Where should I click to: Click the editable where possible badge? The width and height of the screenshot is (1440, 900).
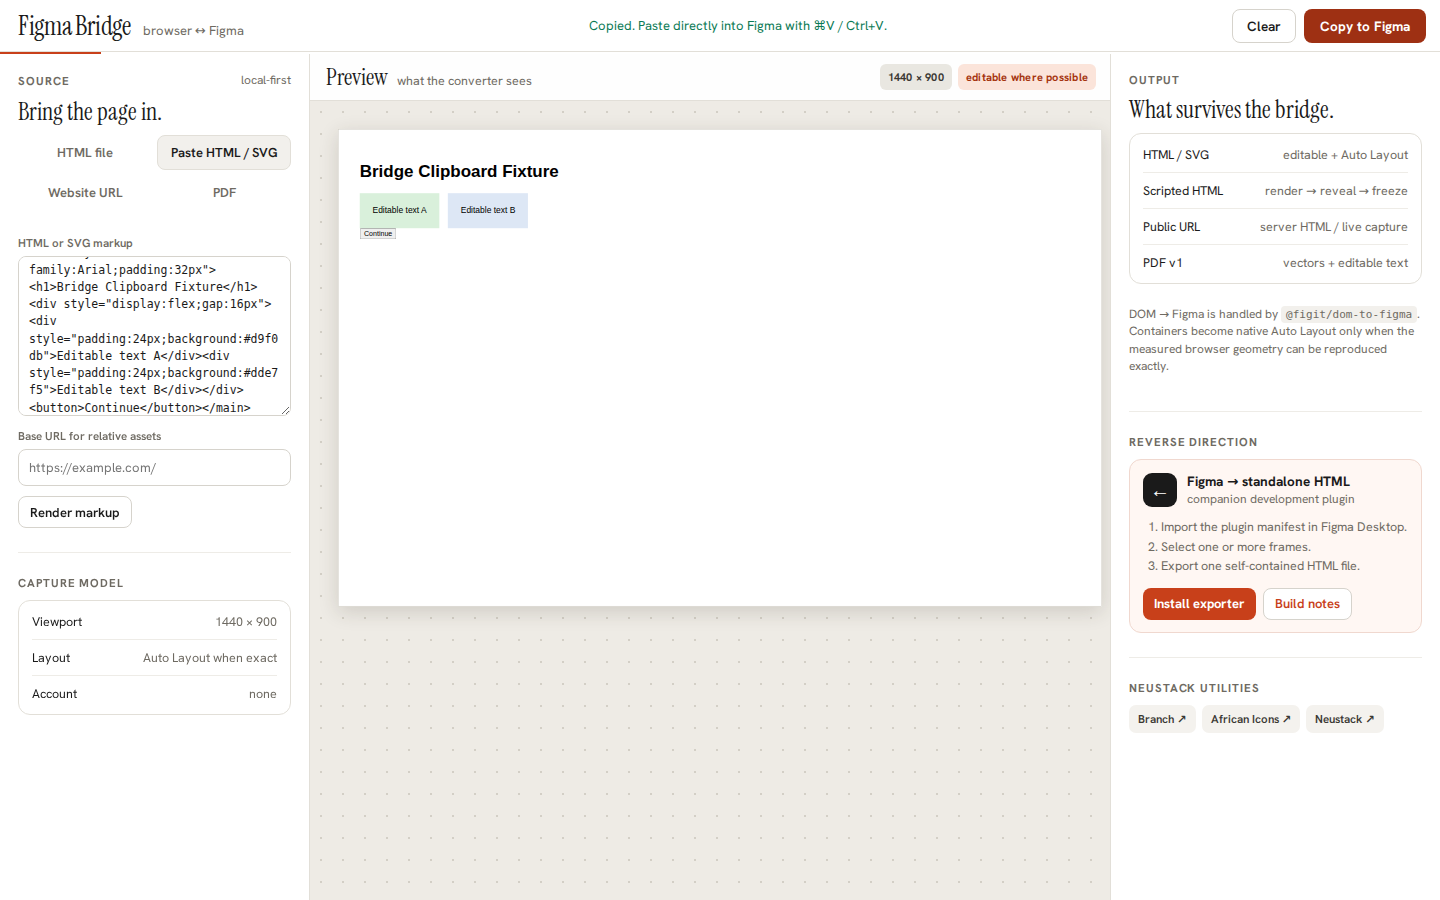(1026, 77)
